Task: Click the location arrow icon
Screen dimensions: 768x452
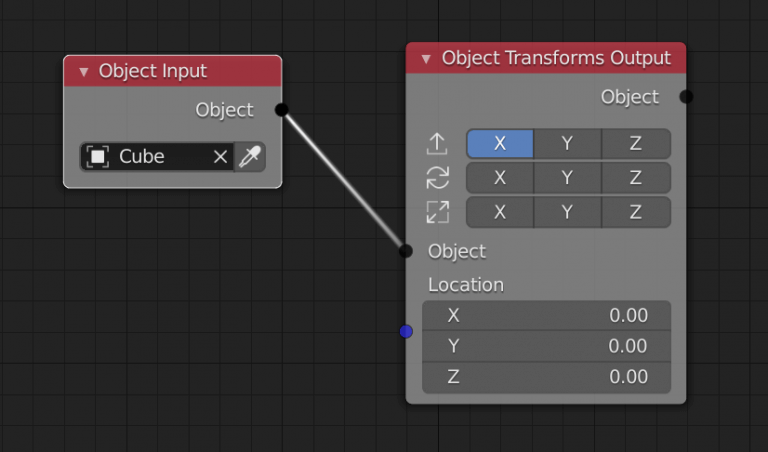Action: pos(437,144)
